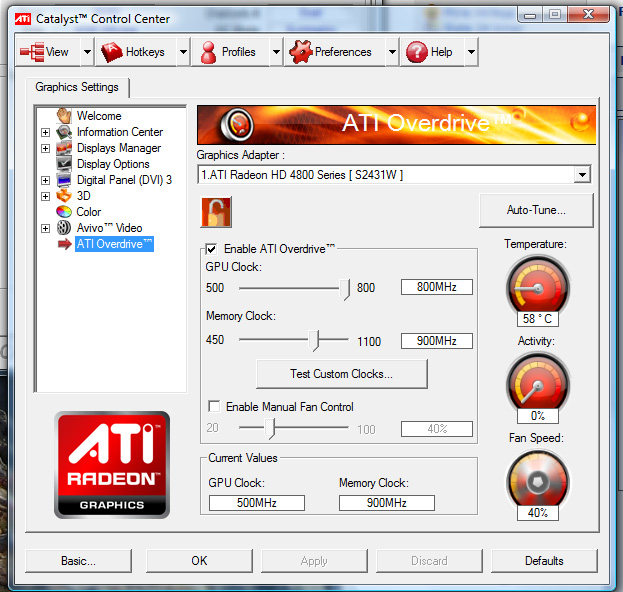Click the GPU Clock slider thumb

344,289
